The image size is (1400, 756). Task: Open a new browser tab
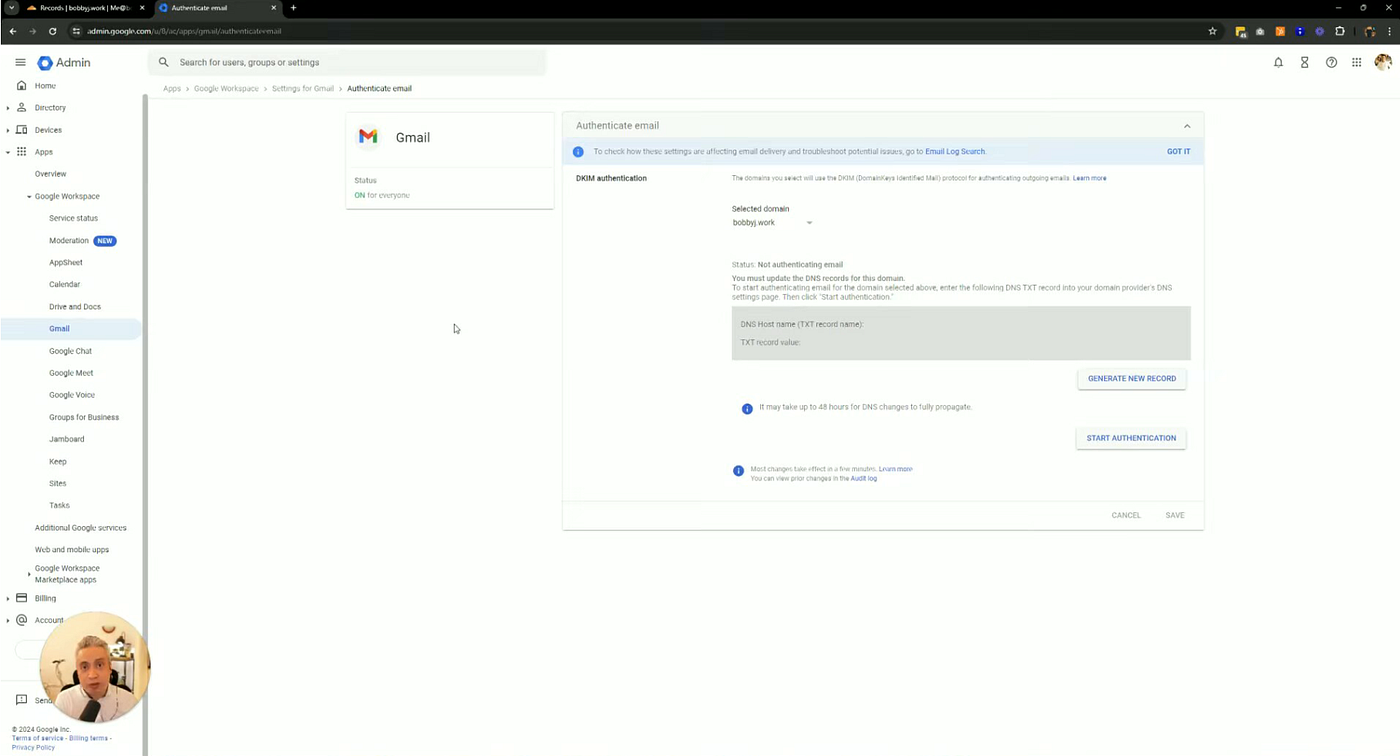[x=293, y=8]
